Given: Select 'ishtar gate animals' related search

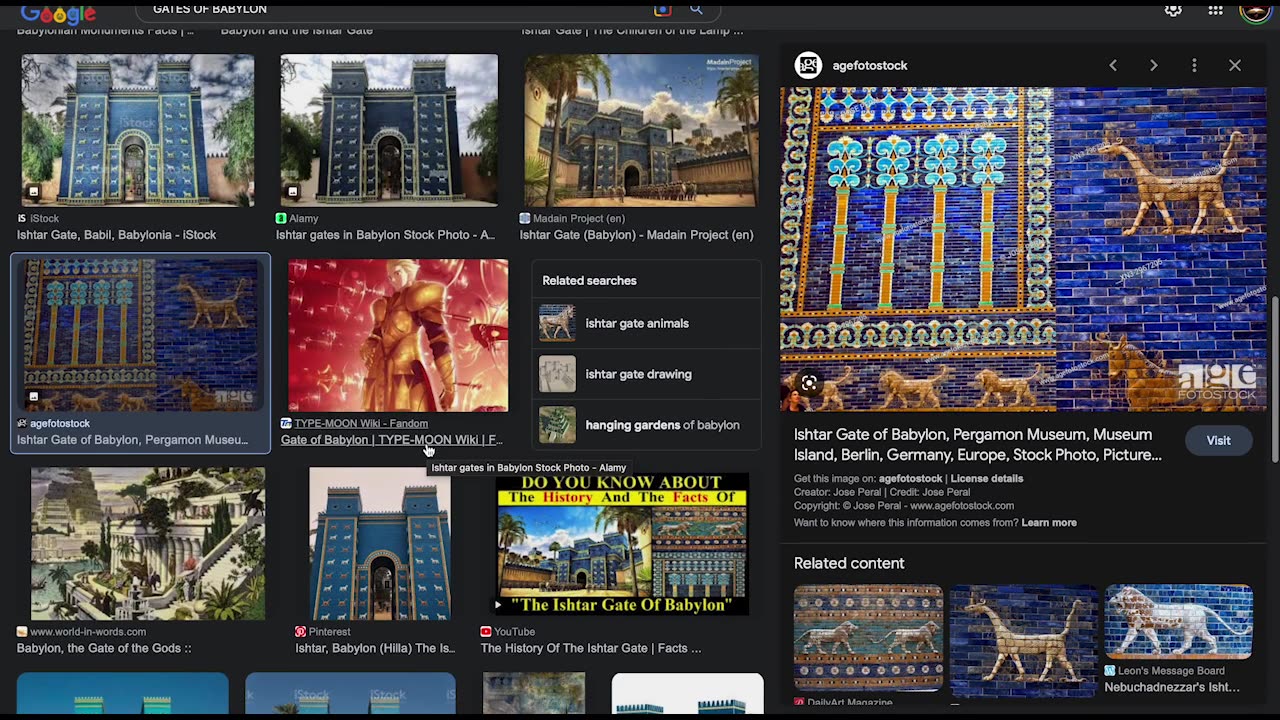Looking at the screenshot, I should pos(645,323).
